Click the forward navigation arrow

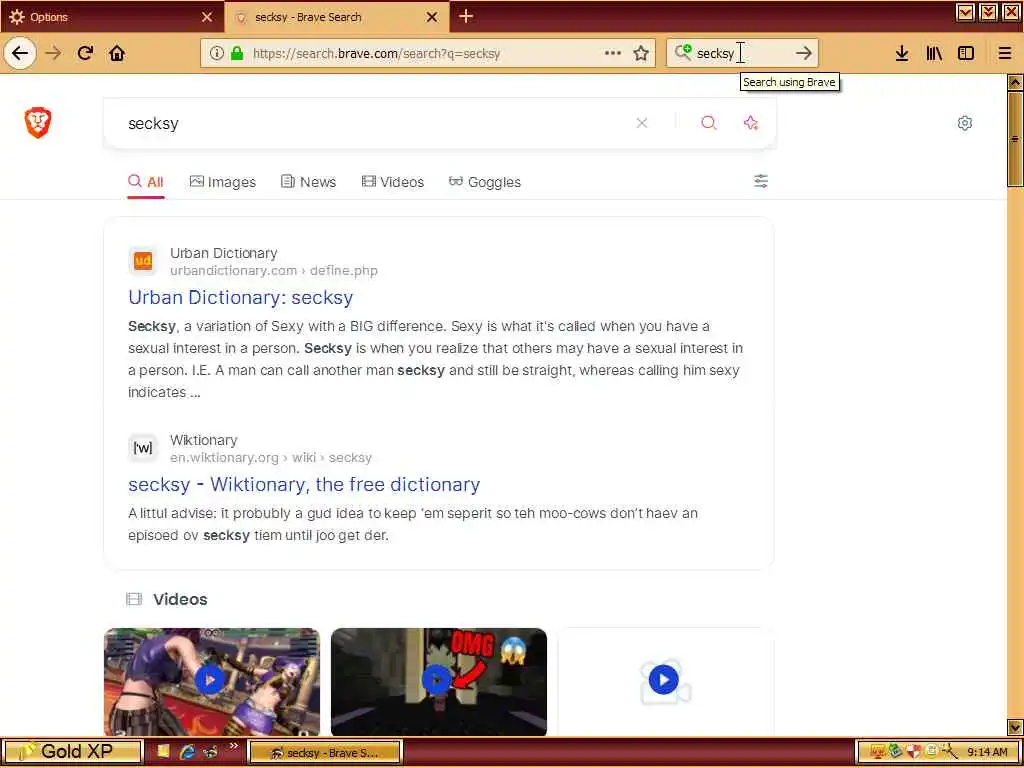click(x=53, y=53)
